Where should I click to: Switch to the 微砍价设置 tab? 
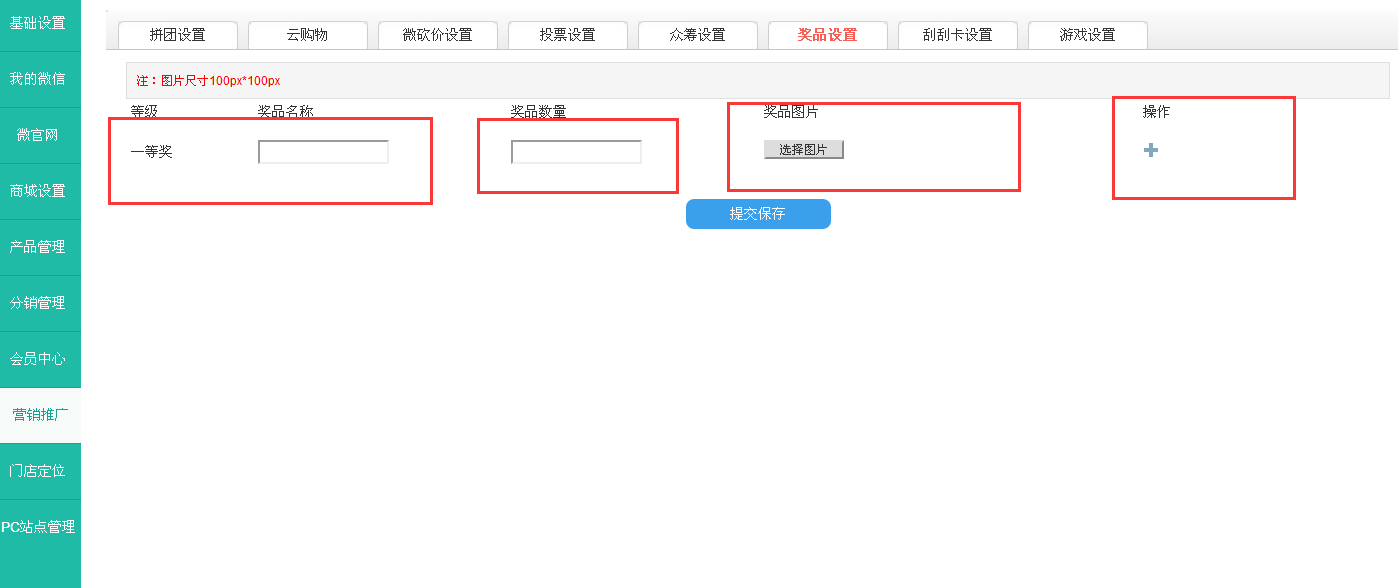coord(437,35)
